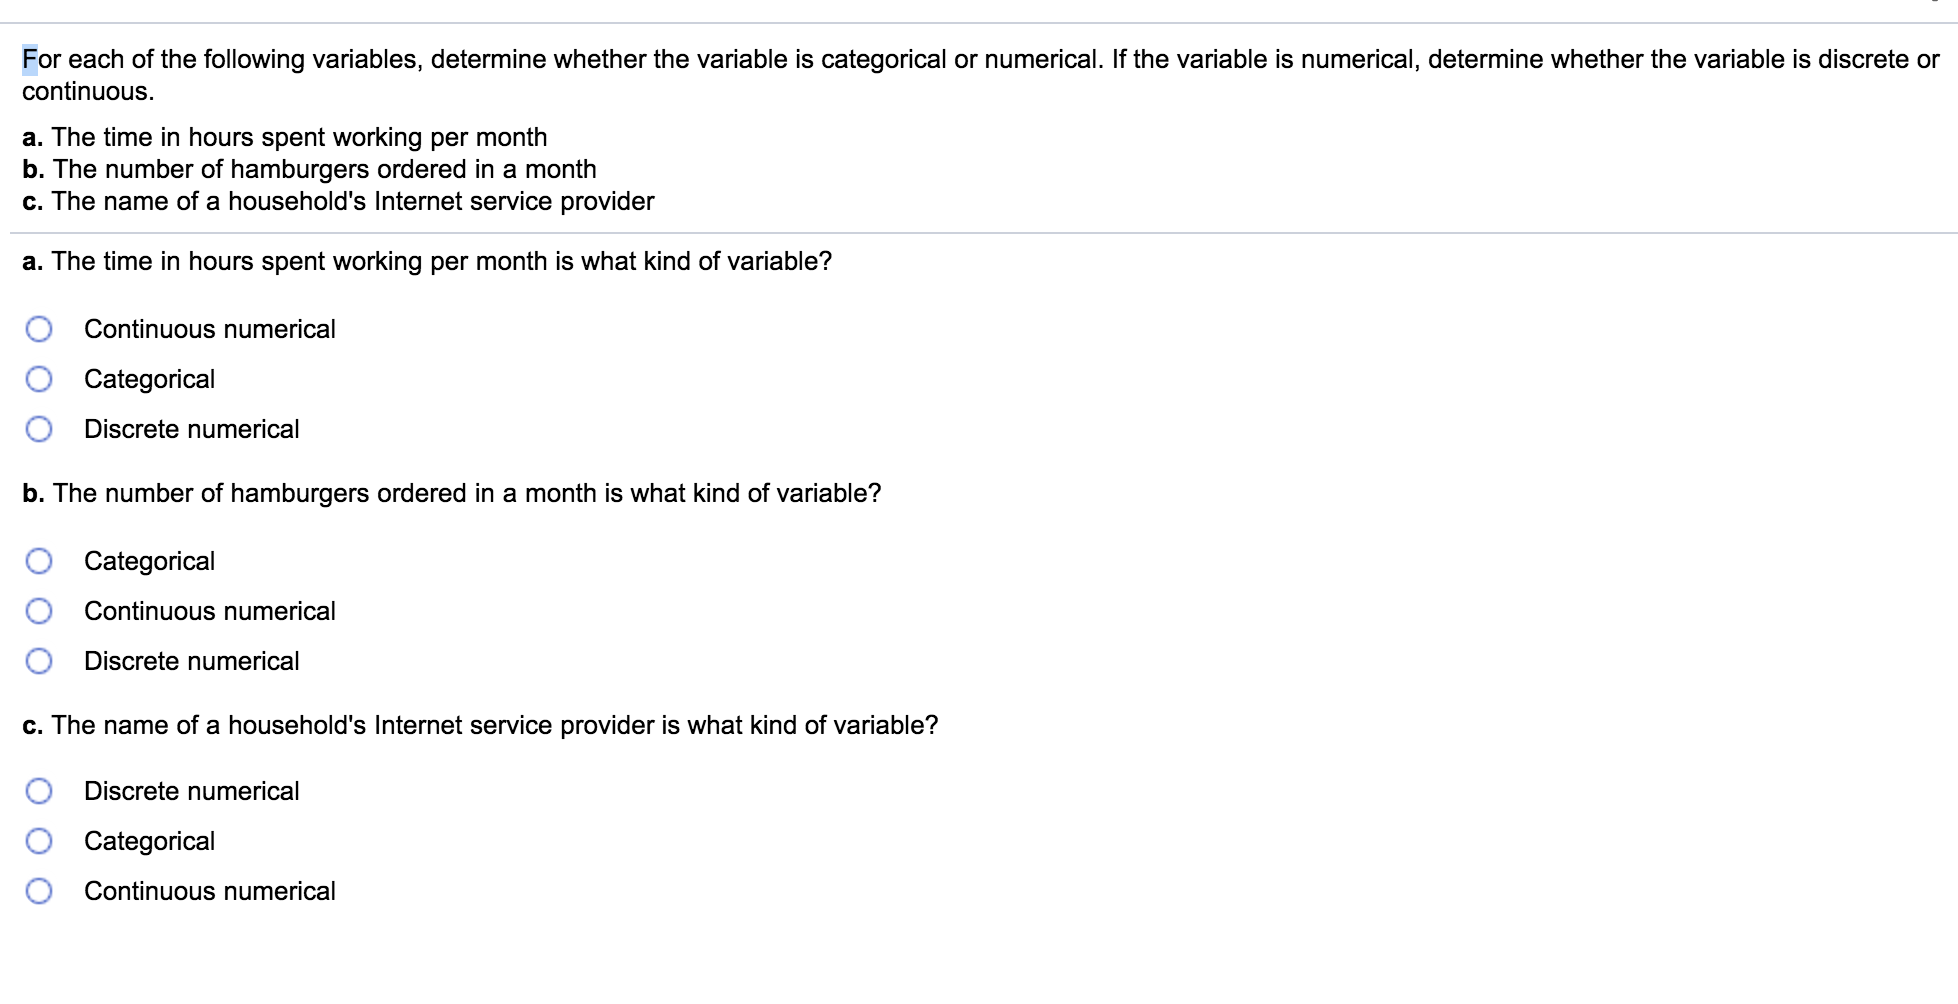Click the Continuous numerical label under question c
1958x1004 pixels.
coord(209,890)
